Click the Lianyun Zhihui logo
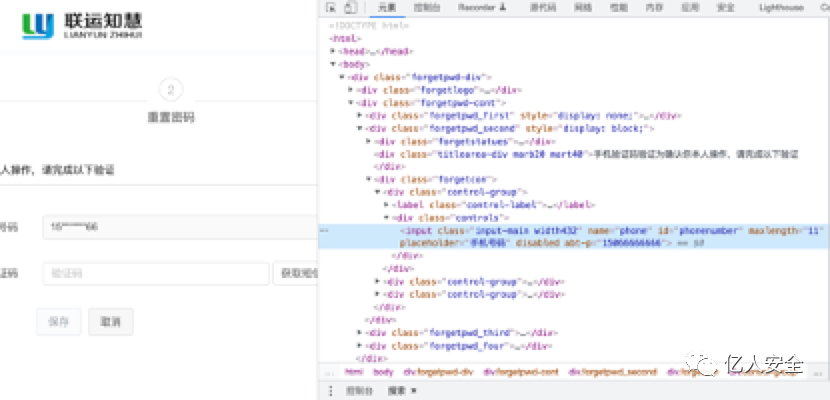 pyautogui.click(x=82, y=26)
